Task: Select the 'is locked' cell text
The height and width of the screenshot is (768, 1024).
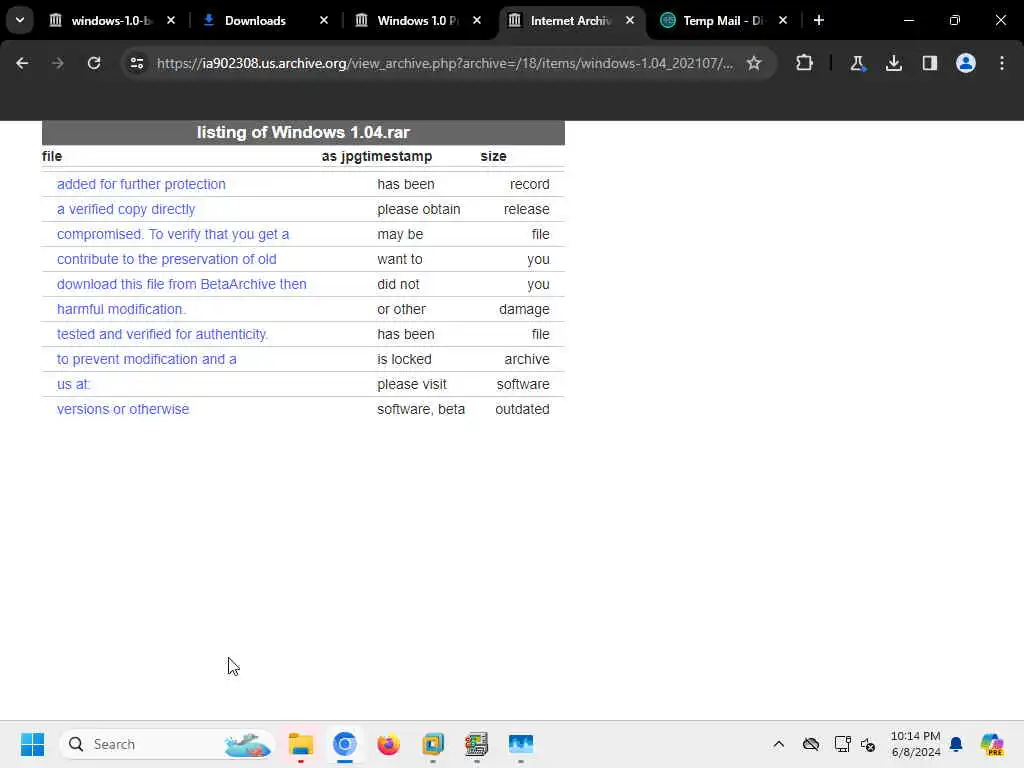Action: [x=404, y=359]
